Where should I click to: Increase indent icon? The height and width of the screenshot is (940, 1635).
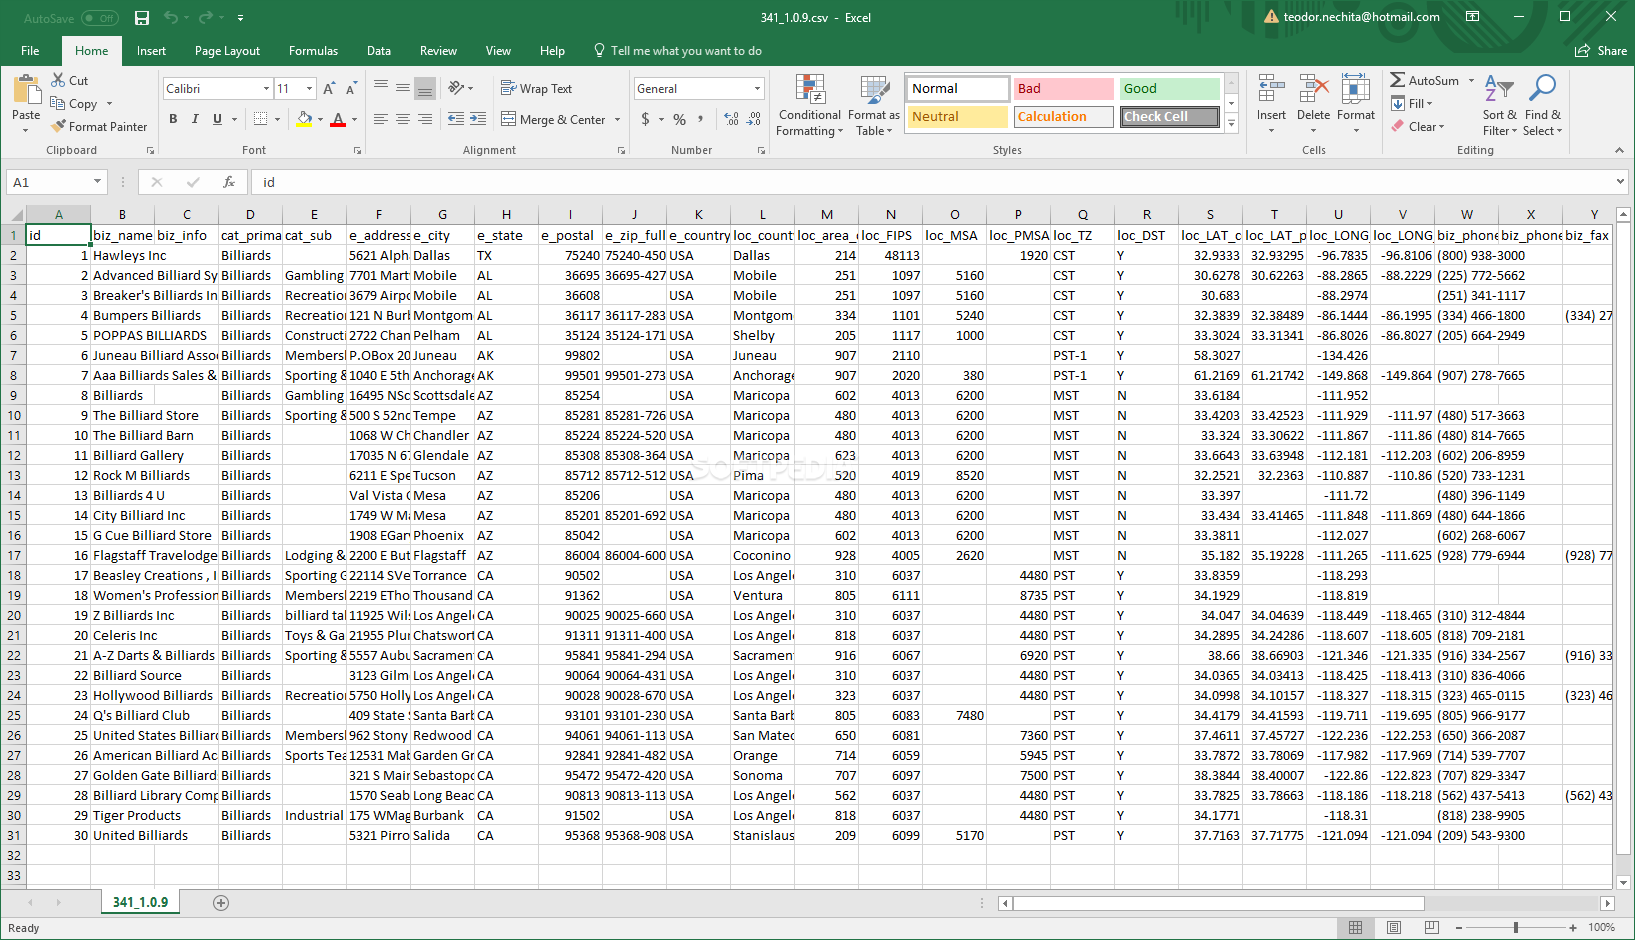478,119
